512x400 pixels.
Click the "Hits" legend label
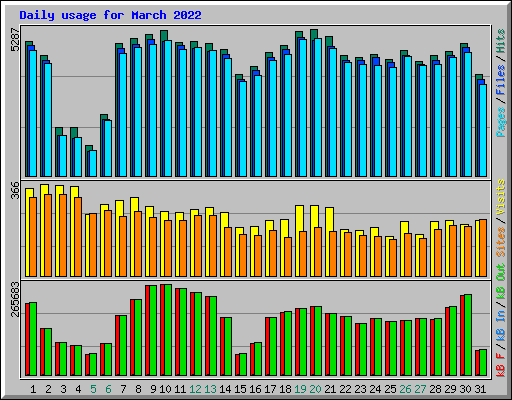(500, 41)
